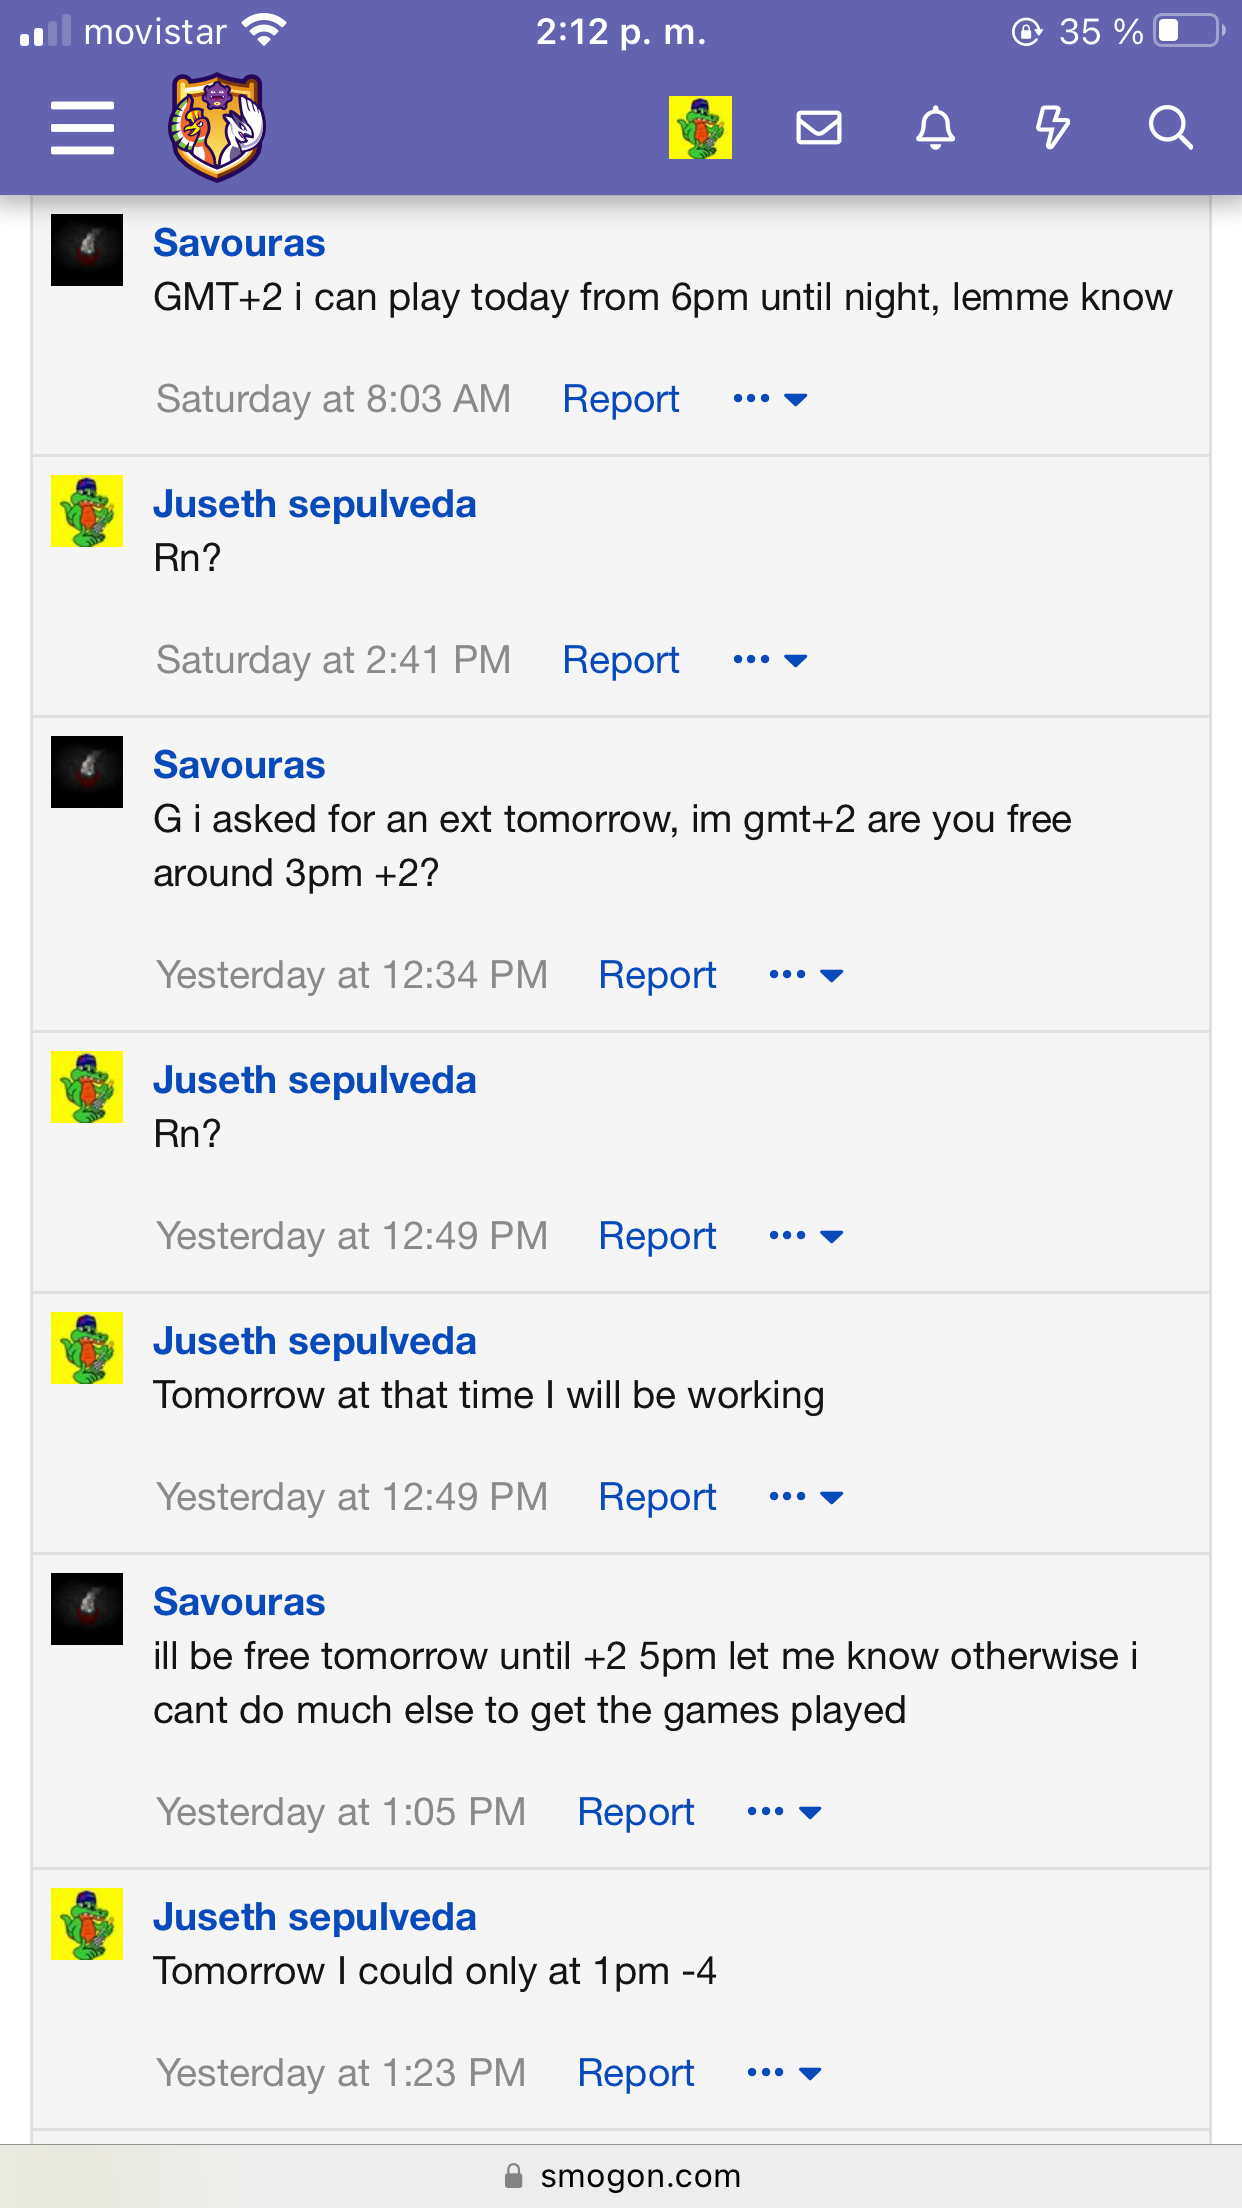Open the lightning bolt what's new
The width and height of the screenshot is (1242, 2208).
1052,128
